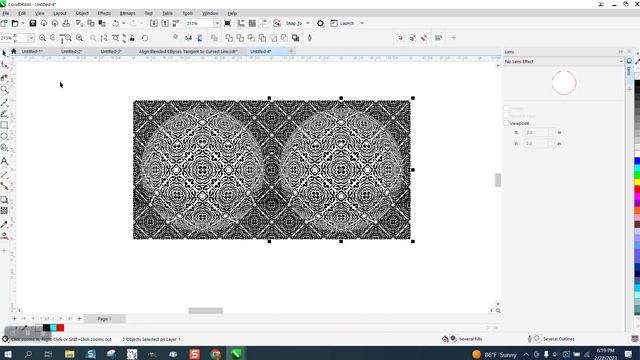Open the Options gear icon

tap(320, 23)
